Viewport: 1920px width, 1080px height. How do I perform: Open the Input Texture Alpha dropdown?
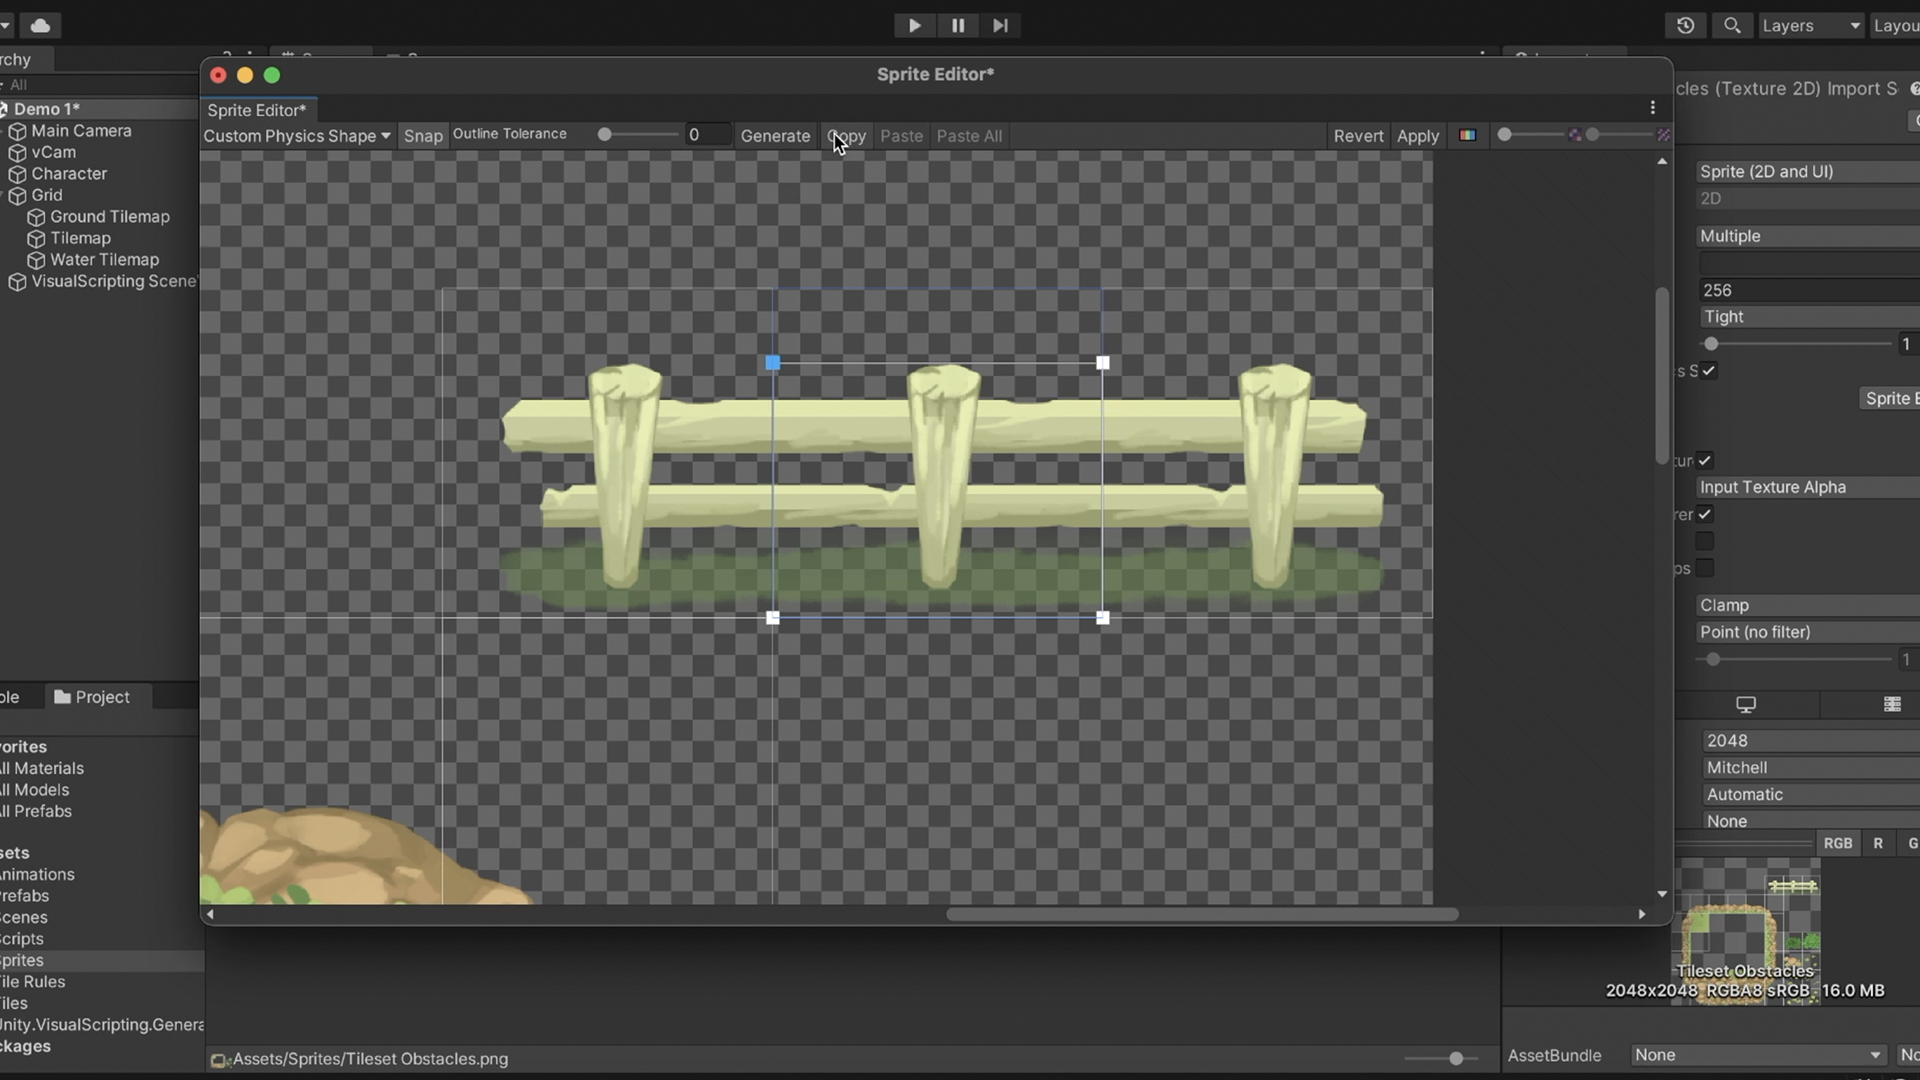coord(1808,487)
